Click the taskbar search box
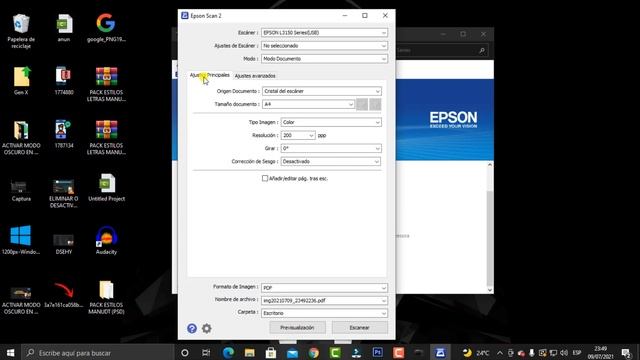This screenshot has height=360, width=640. 97,353
